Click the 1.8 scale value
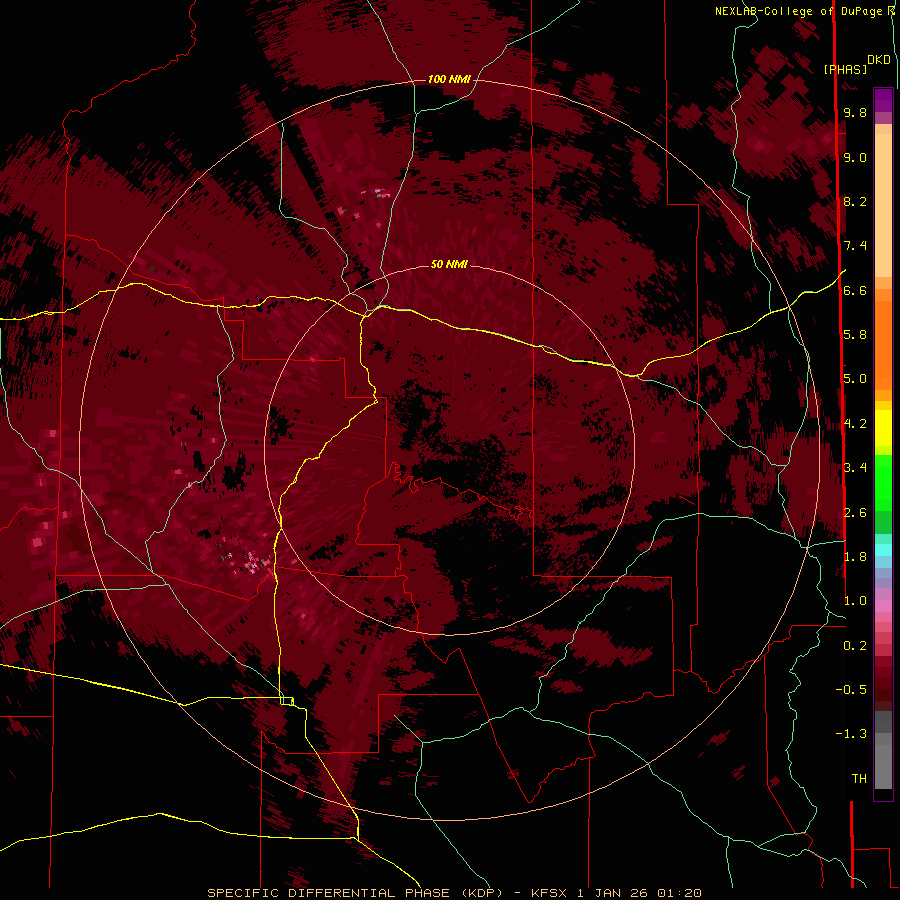 (855, 557)
